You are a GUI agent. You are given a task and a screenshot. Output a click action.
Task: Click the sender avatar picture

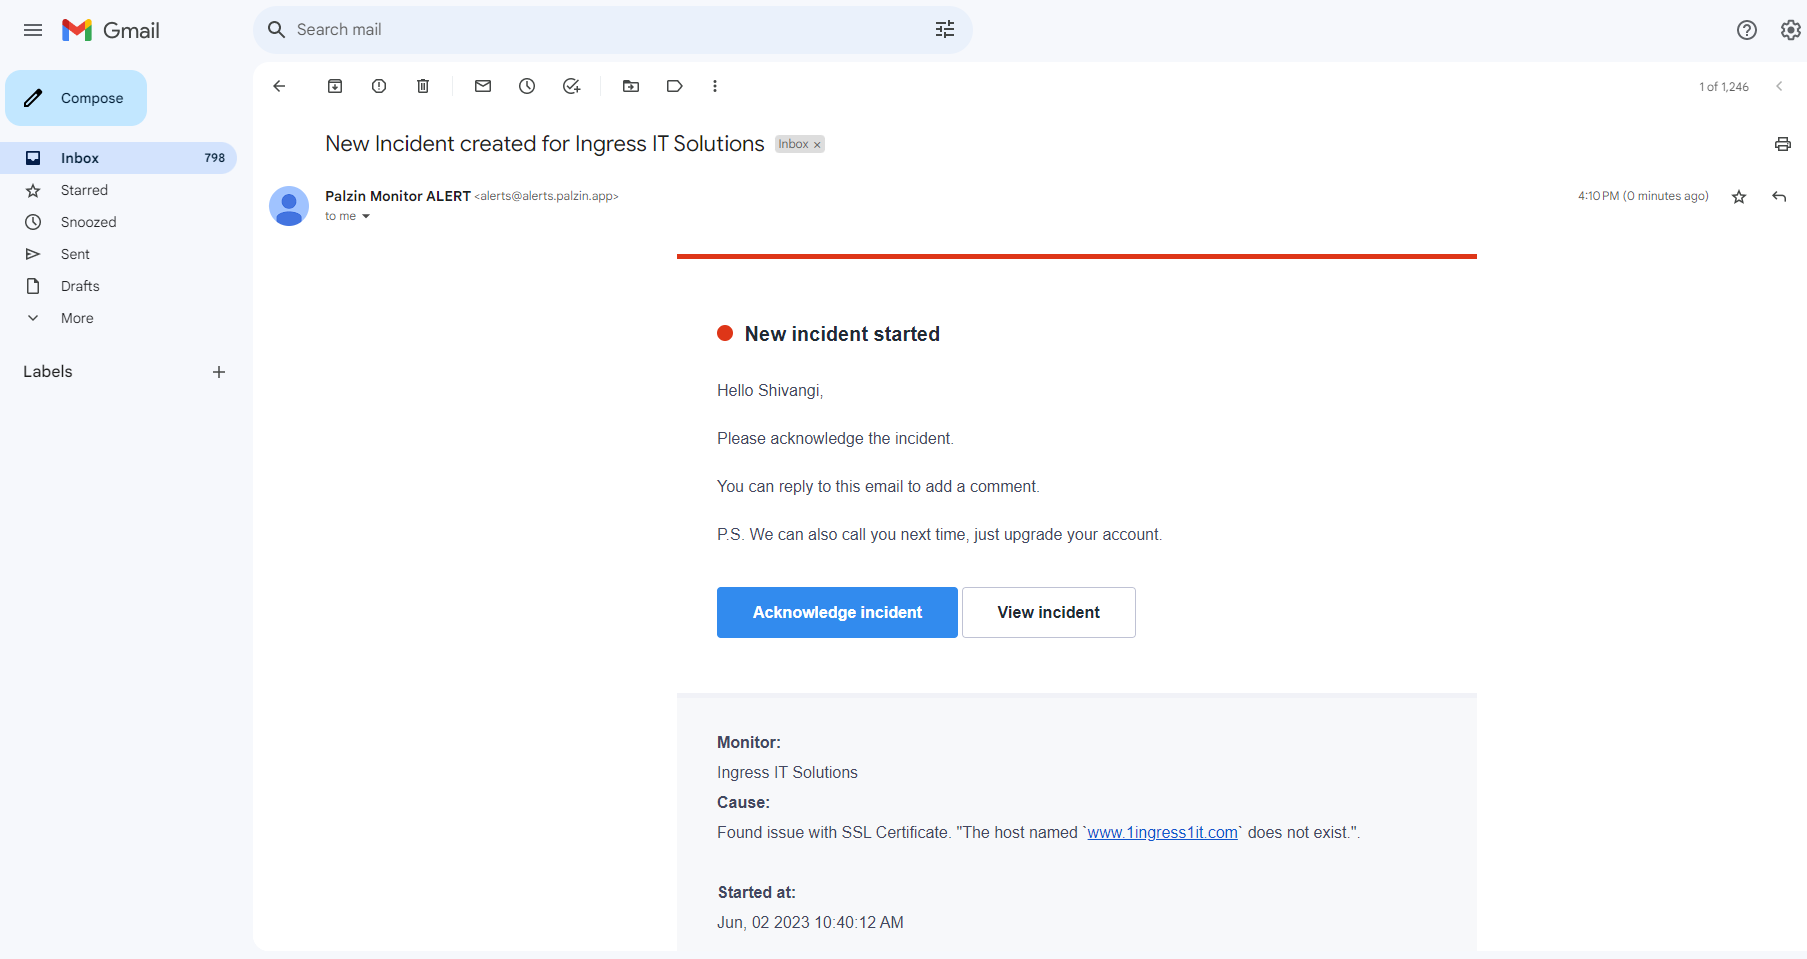289,206
